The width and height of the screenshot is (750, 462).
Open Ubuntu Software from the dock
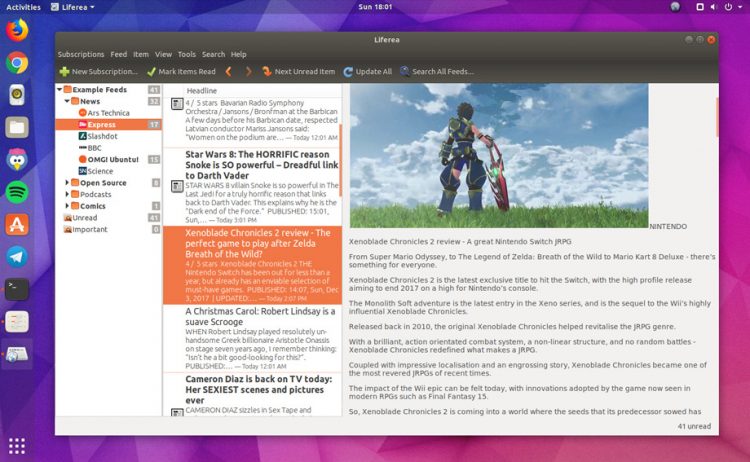[x=17, y=224]
